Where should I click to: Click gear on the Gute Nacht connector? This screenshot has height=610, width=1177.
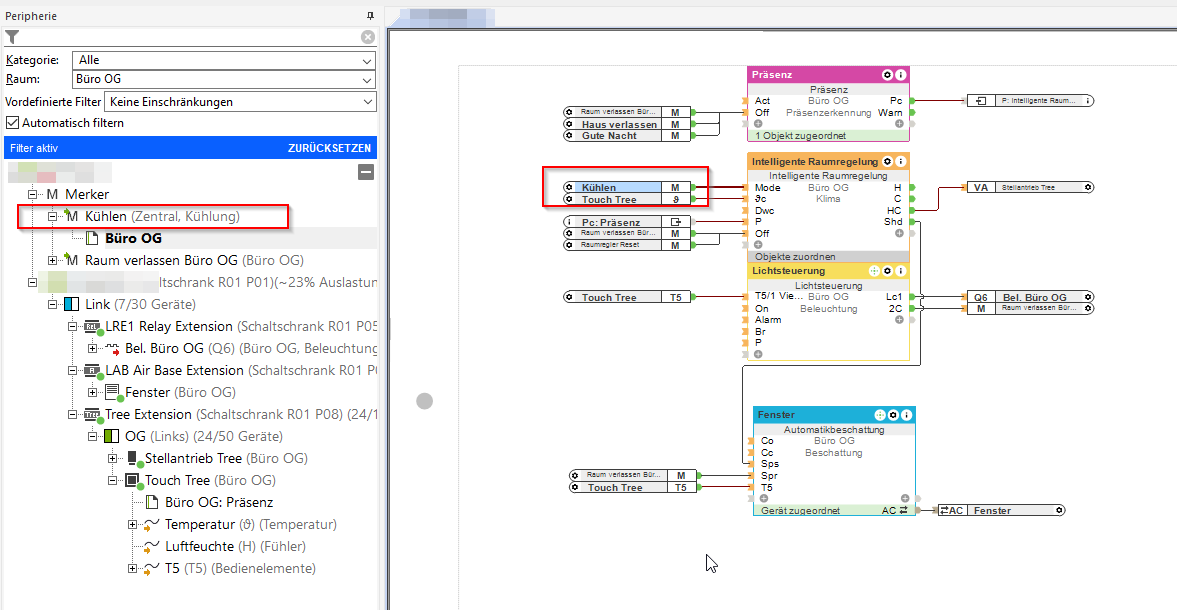pyautogui.click(x=570, y=136)
